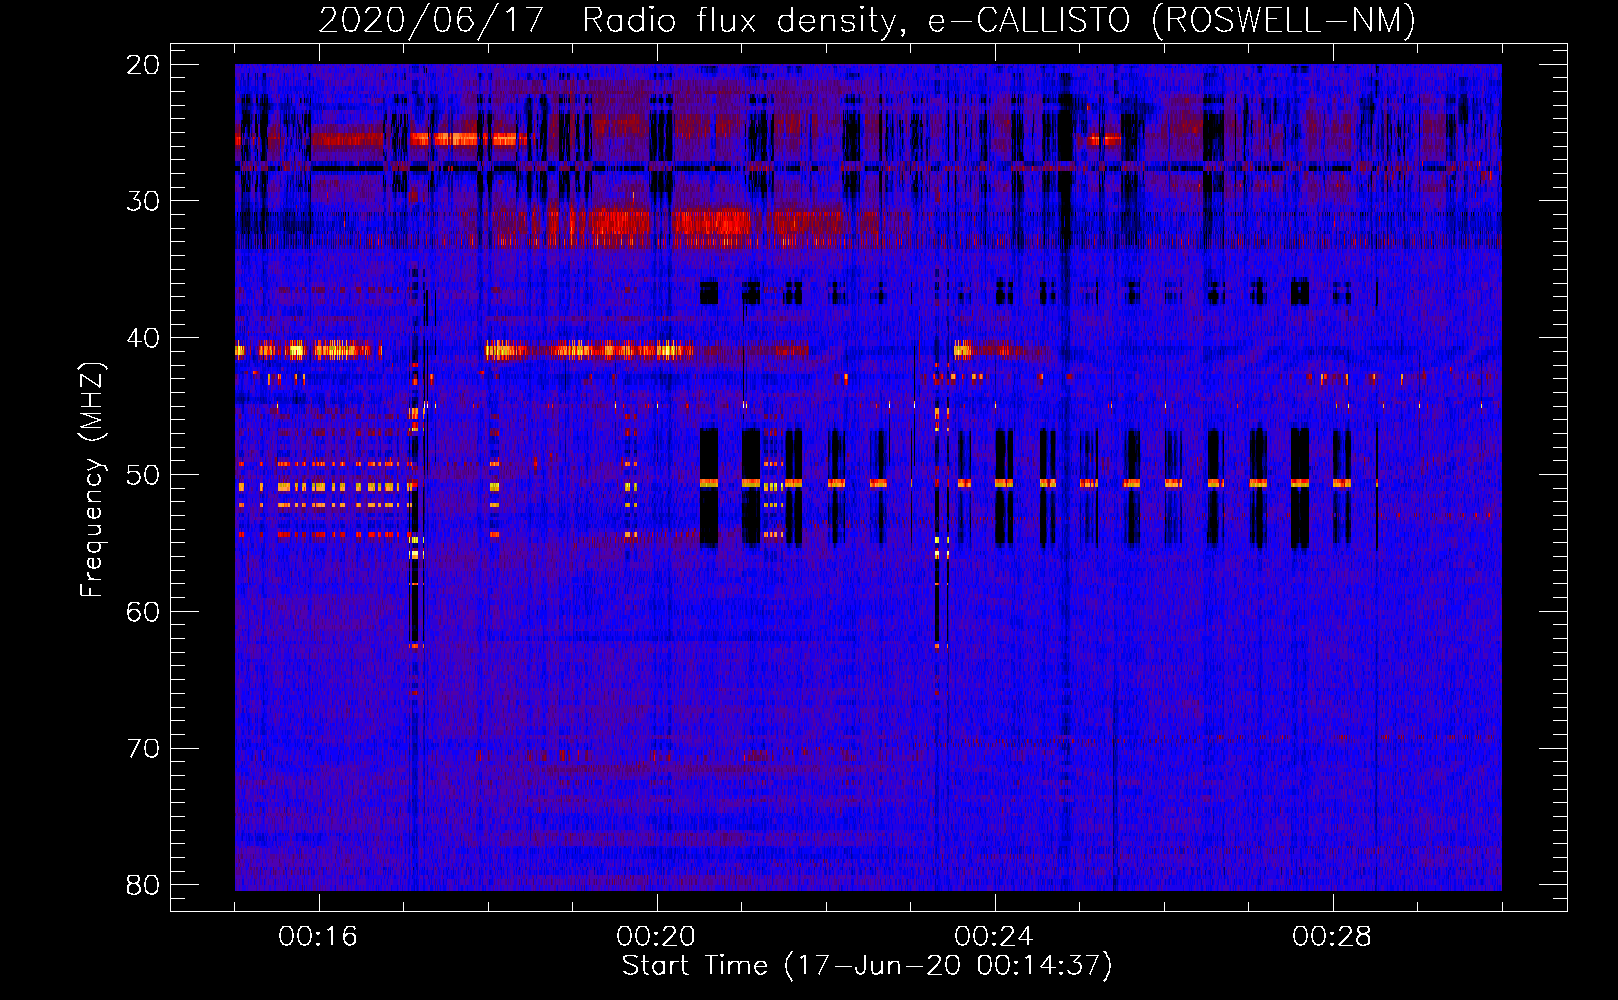Click the time axis label '00:20'
This screenshot has width=1618, height=1000.
pos(656,937)
